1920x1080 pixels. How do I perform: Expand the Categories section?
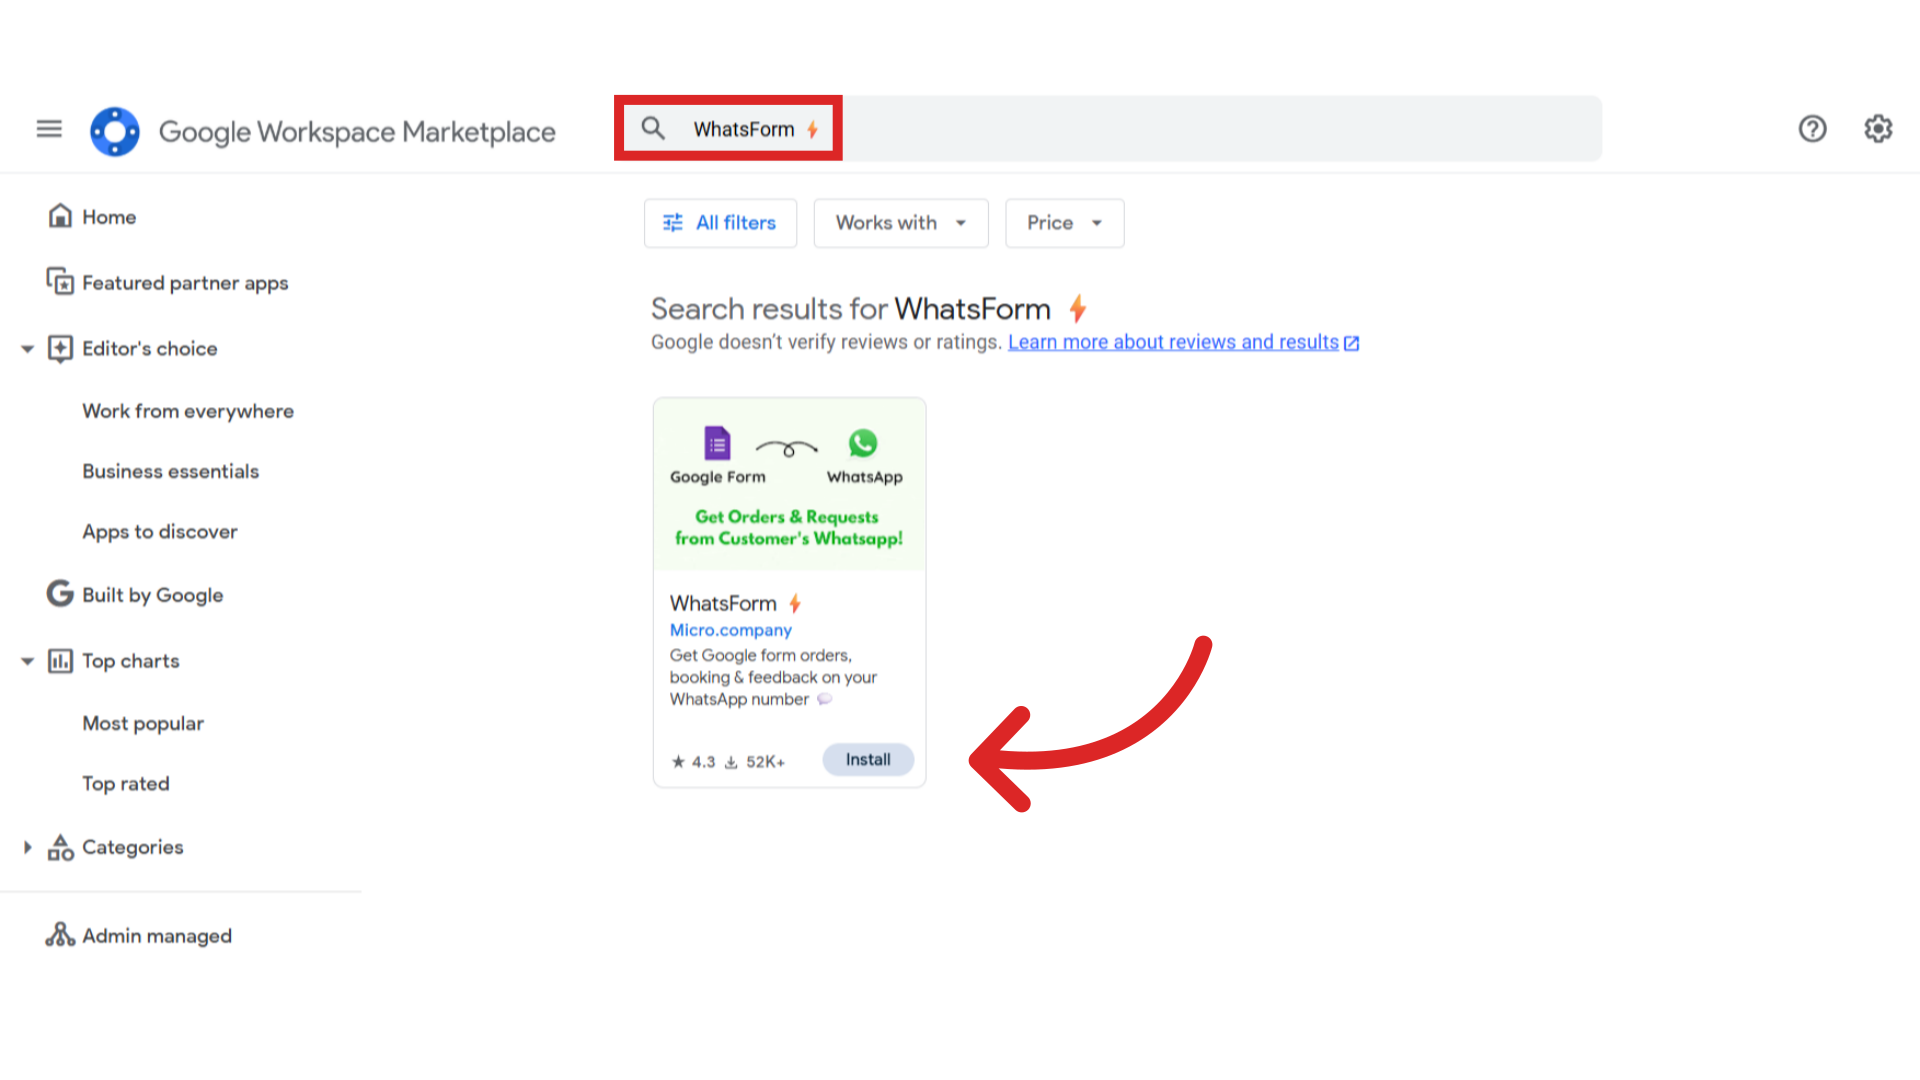[28, 847]
